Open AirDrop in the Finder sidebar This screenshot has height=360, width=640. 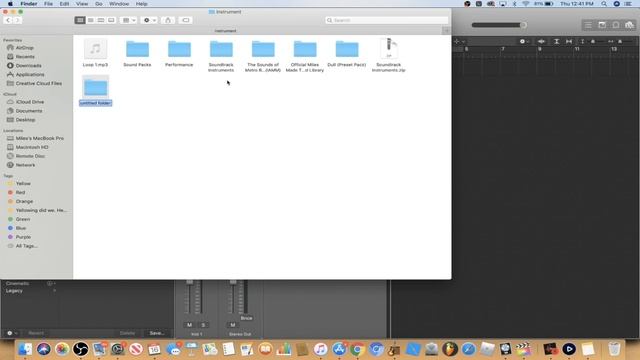(24, 48)
